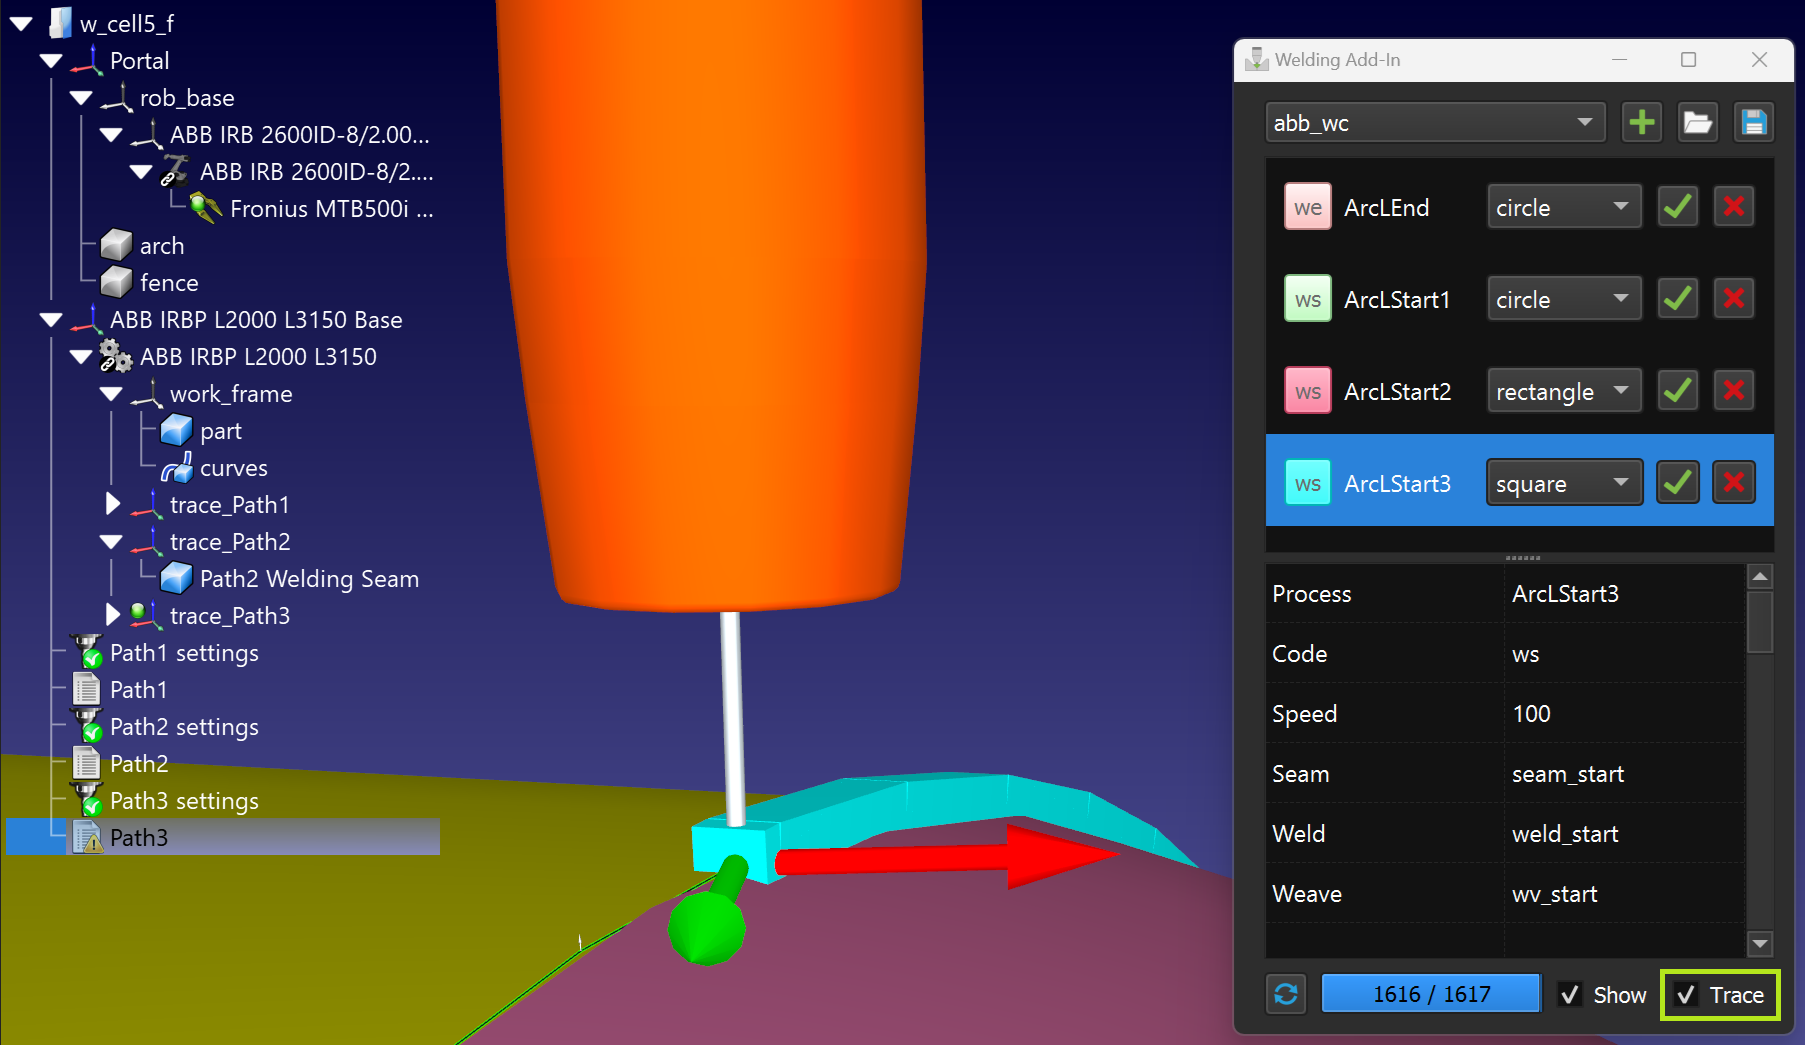Apply ArcLStart3 with green checkmark icon
Screen dimensions: 1805x1045
point(1677,483)
